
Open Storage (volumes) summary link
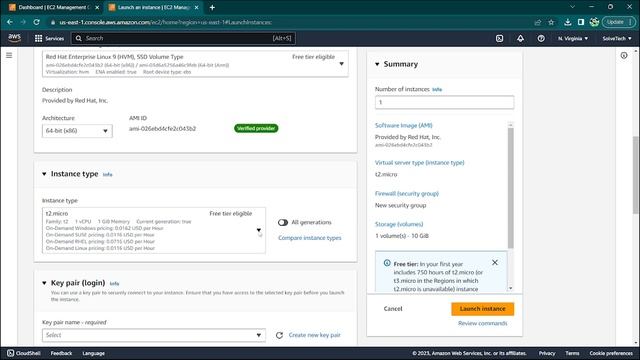pos(399,224)
